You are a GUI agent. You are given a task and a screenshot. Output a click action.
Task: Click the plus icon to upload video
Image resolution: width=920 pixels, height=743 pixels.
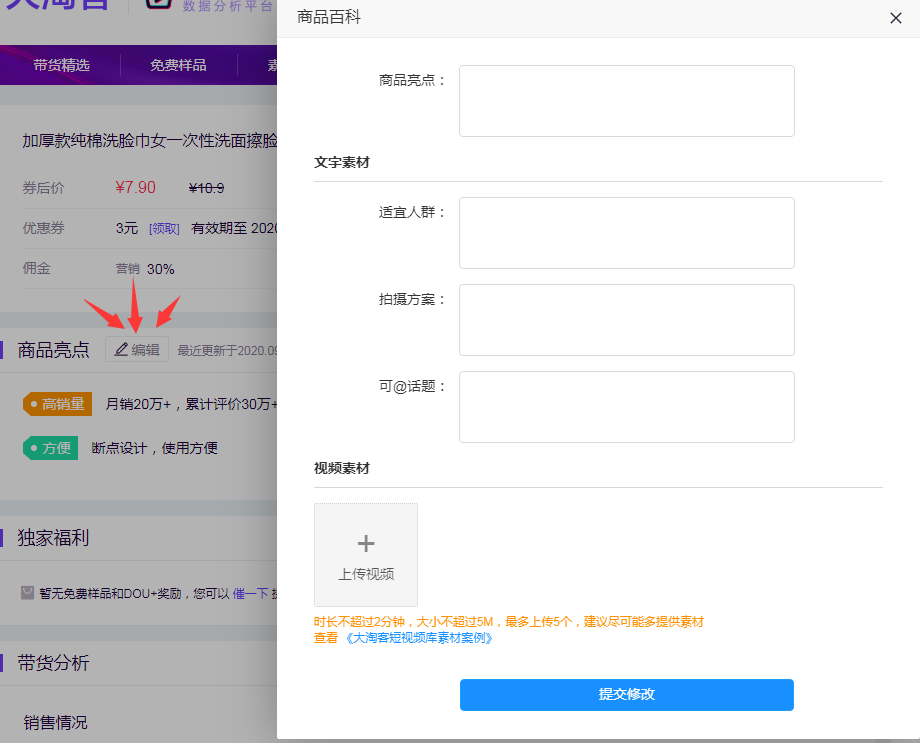pyautogui.click(x=366, y=543)
